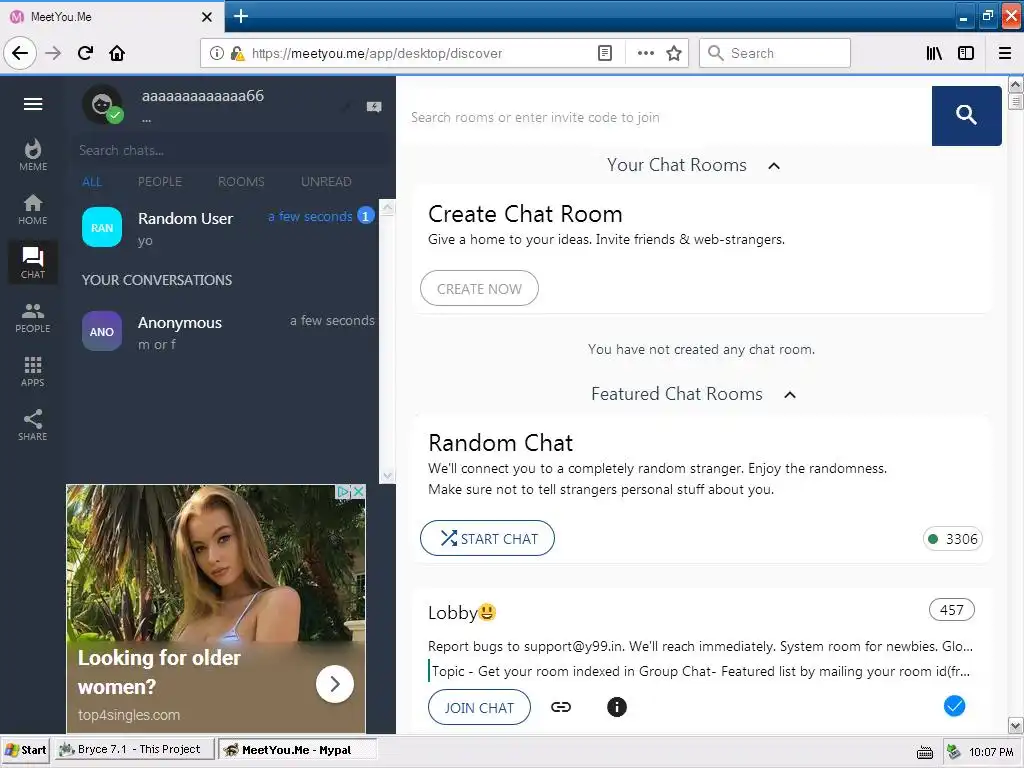Open the page actions three-dots menu

click(x=645, y=53)
